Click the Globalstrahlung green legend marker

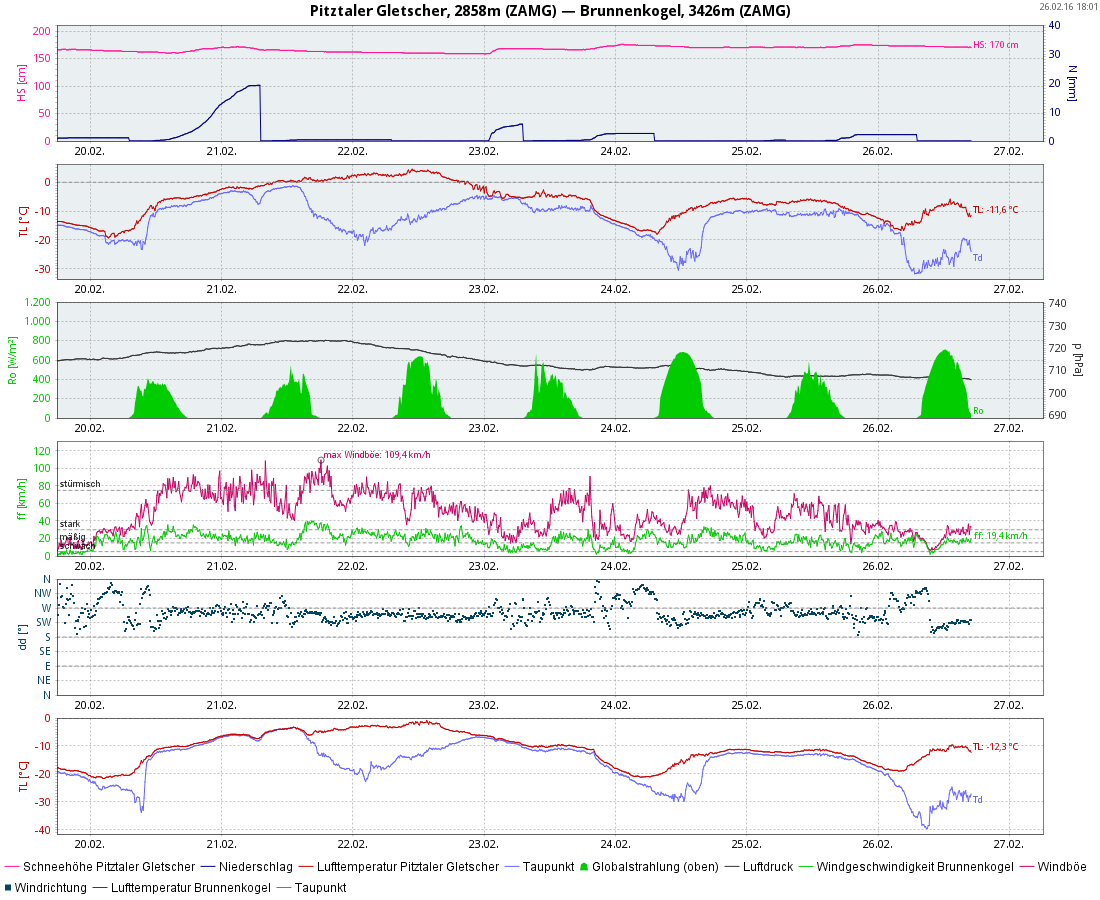click(584, 867)
